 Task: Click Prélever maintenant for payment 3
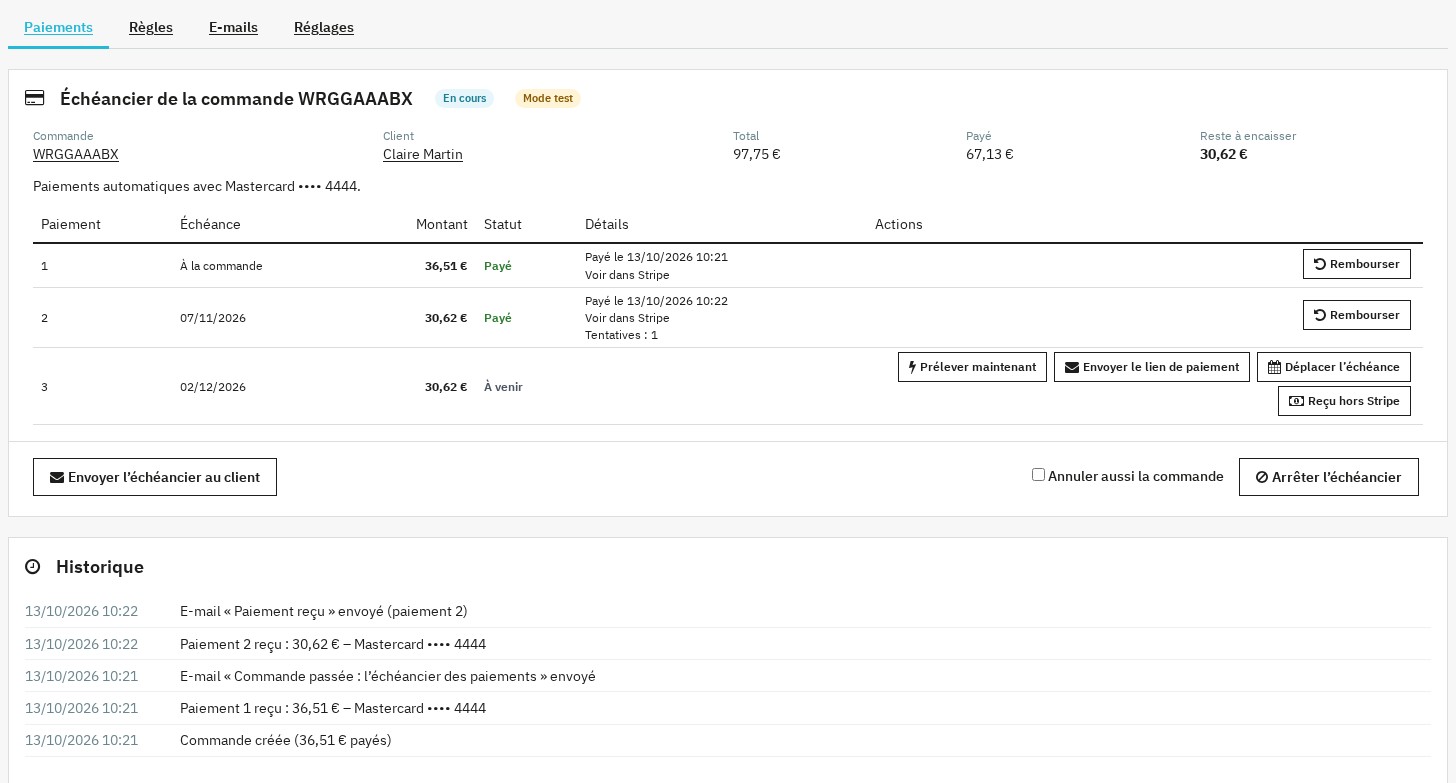[x=972, y=367]
